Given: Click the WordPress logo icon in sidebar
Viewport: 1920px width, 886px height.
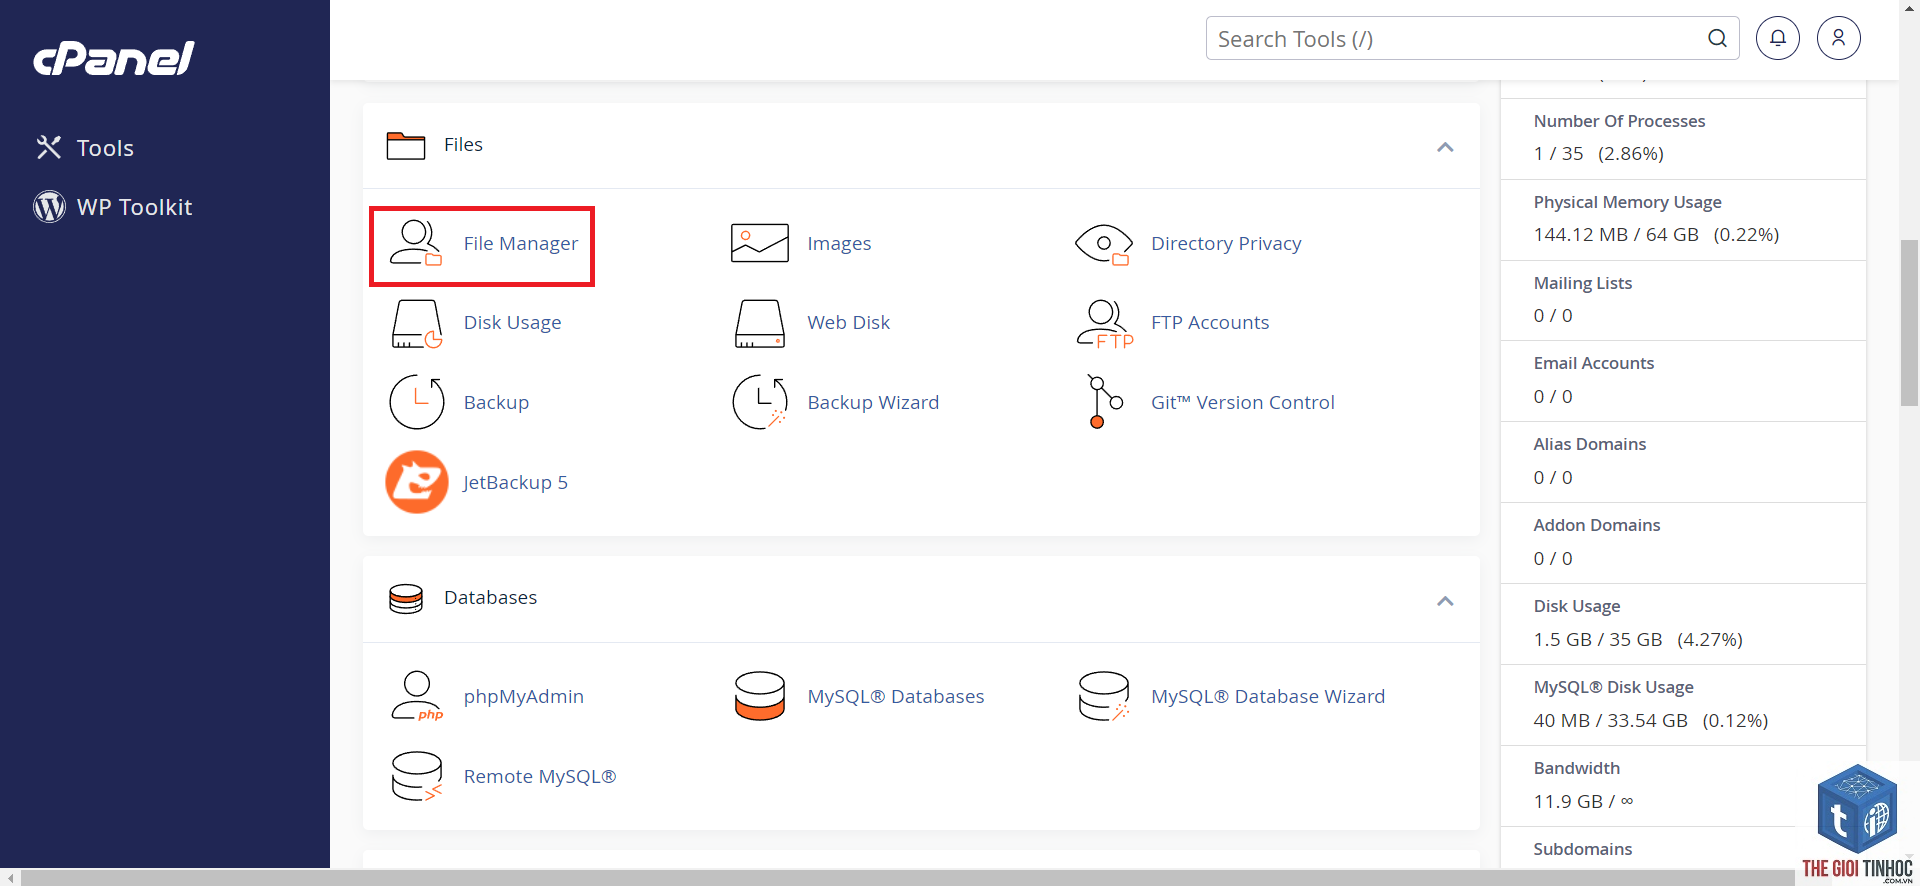Looking at the screenshot, I should click(49, 206).
